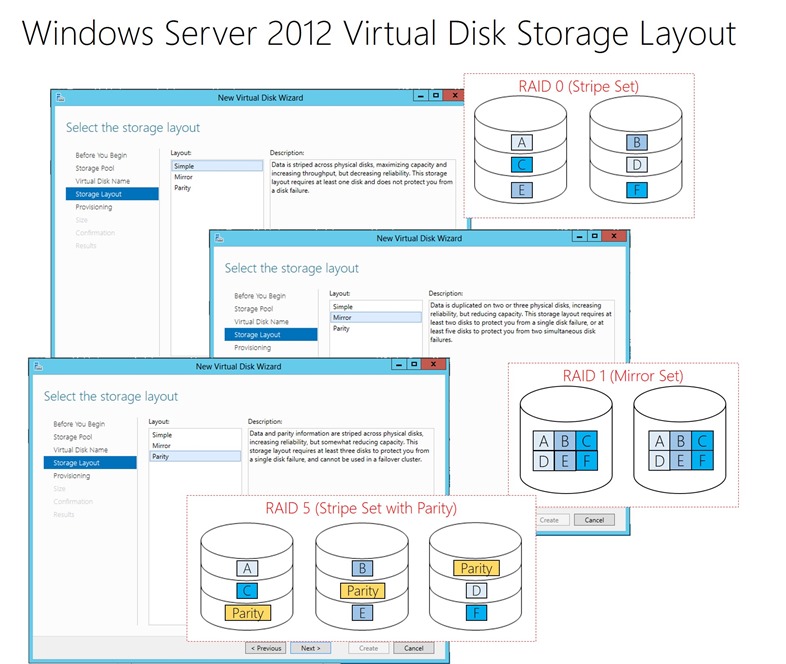This screenshot has width=786, height=664.
Task: Click block A in RAID 0 diagram
Action: 521,142
